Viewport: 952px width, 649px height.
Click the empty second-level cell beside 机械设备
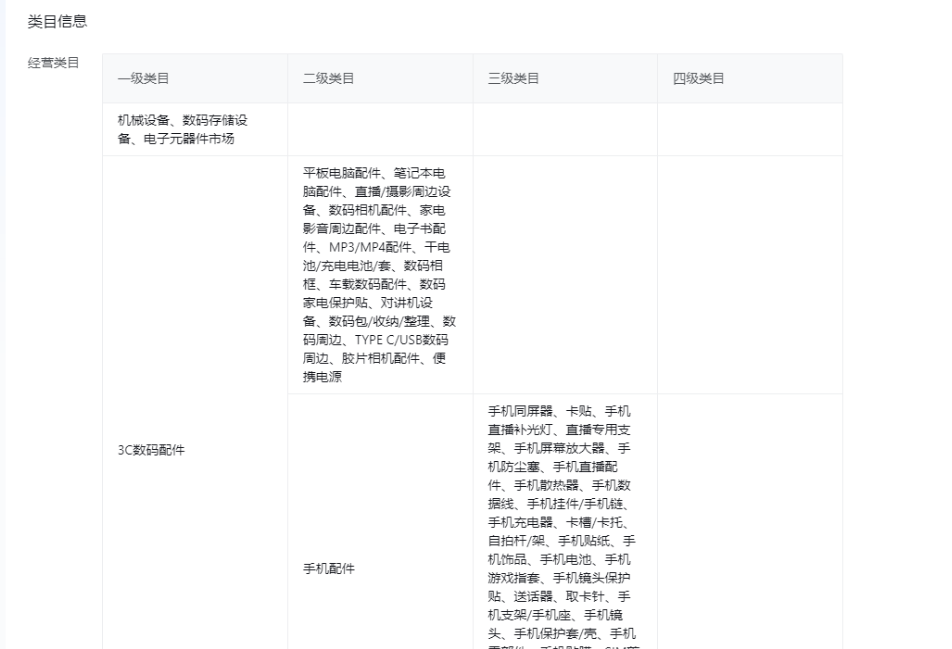pos(379,129)
